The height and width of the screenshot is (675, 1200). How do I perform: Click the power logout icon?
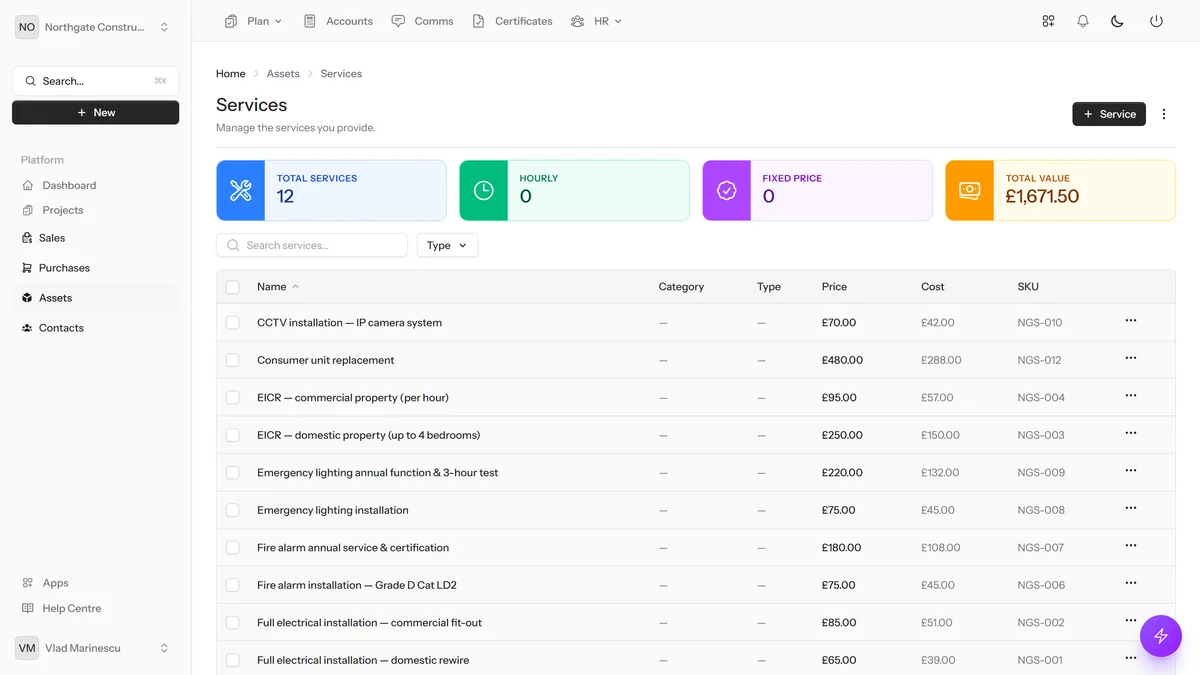pos(1156,21)
